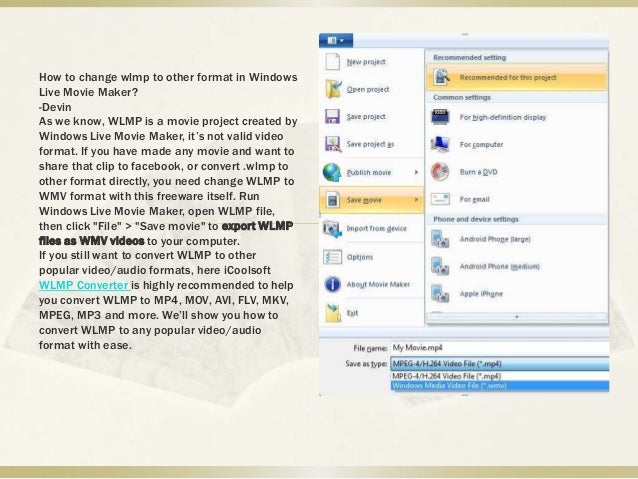
Task: Choose the New project menu entry
Action: point(371,62)
